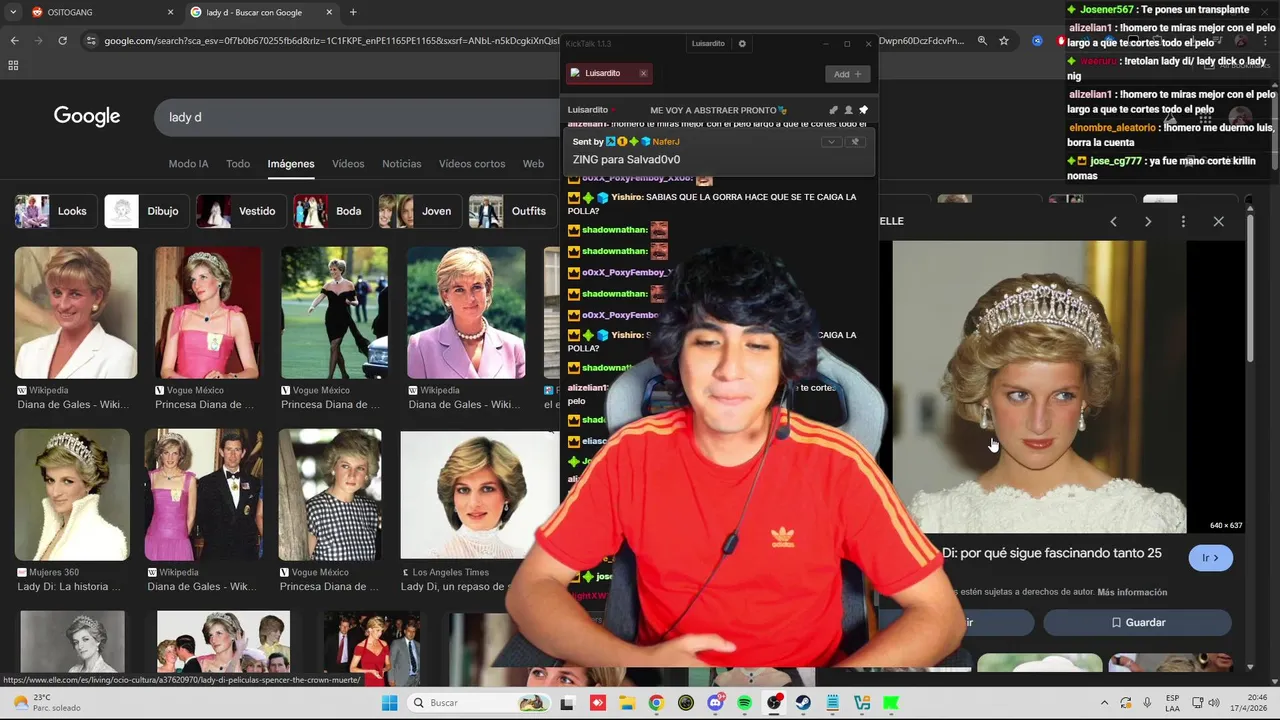The image size is (1280, 720).
Task: Unpin ZING message with pin button
Action: point(855,142)
